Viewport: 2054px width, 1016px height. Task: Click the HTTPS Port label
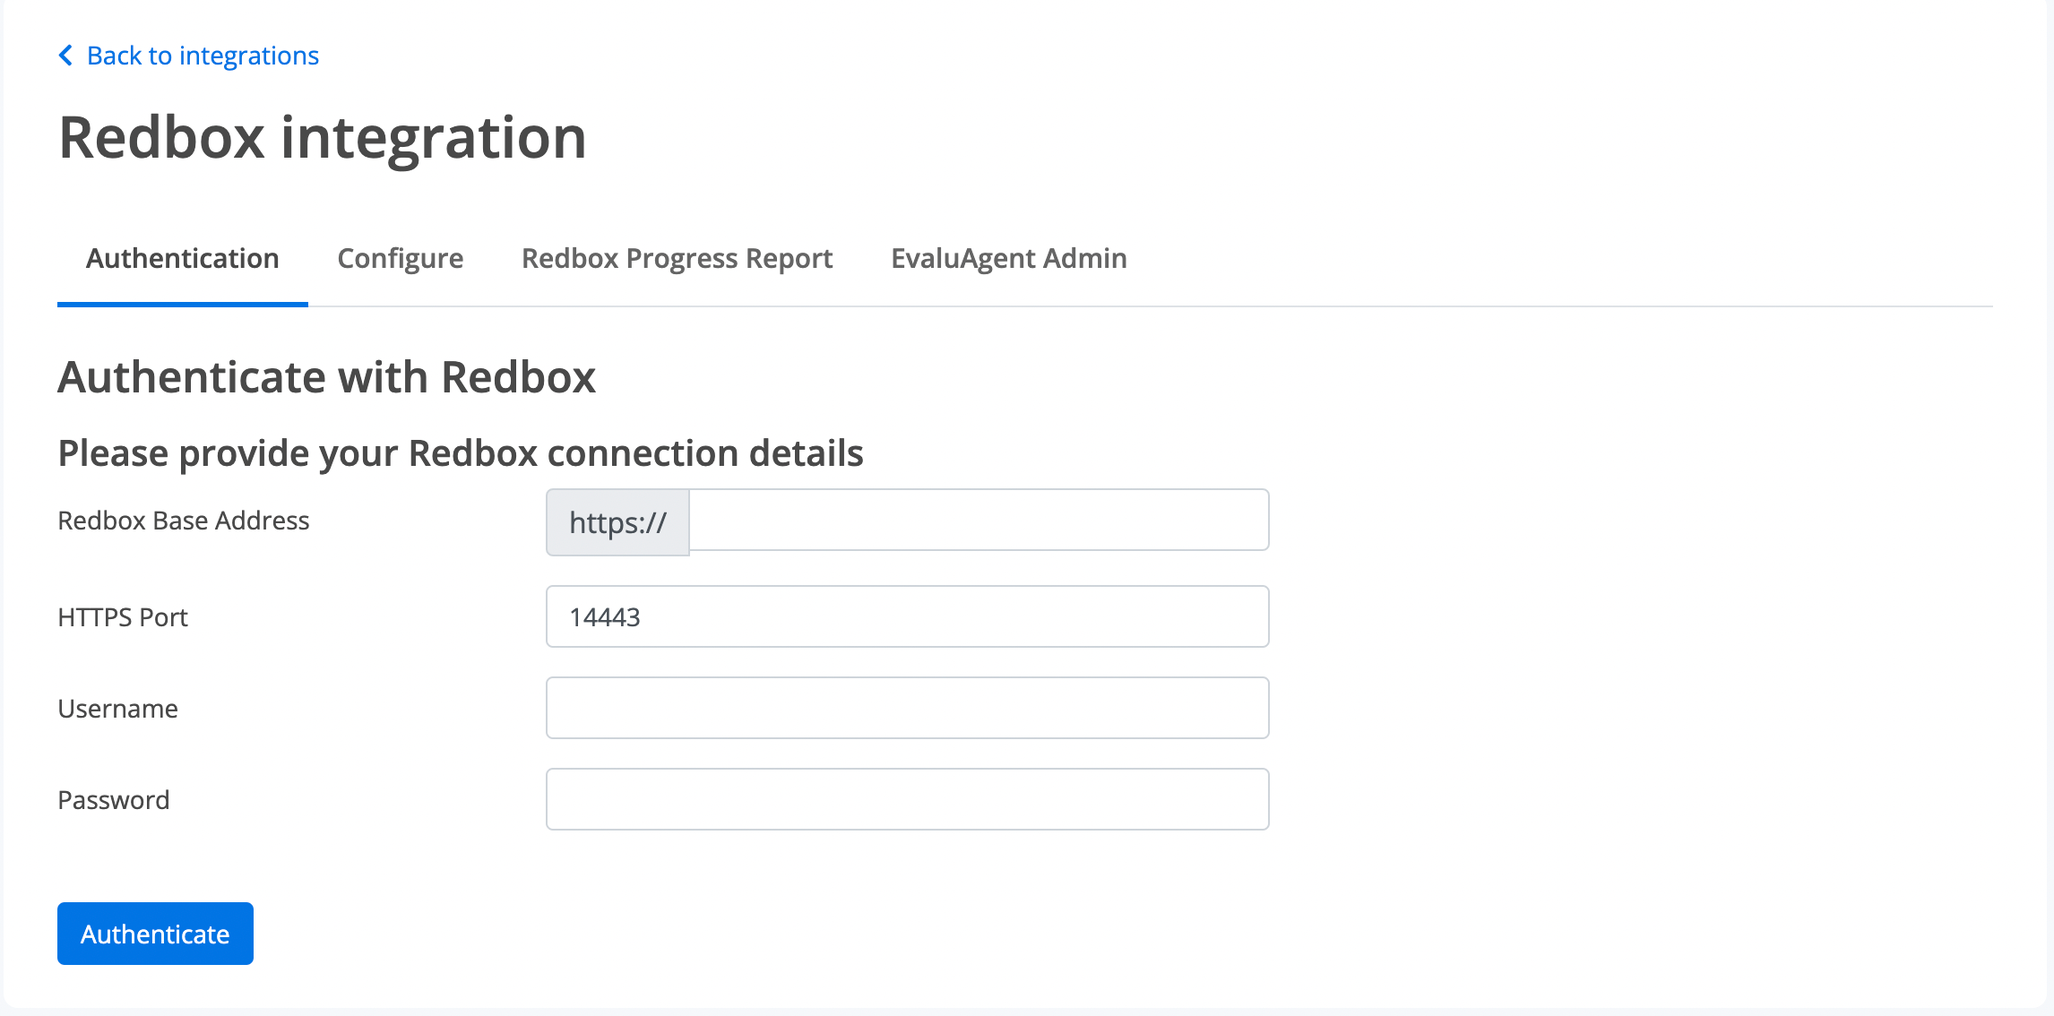pos(122,617)
